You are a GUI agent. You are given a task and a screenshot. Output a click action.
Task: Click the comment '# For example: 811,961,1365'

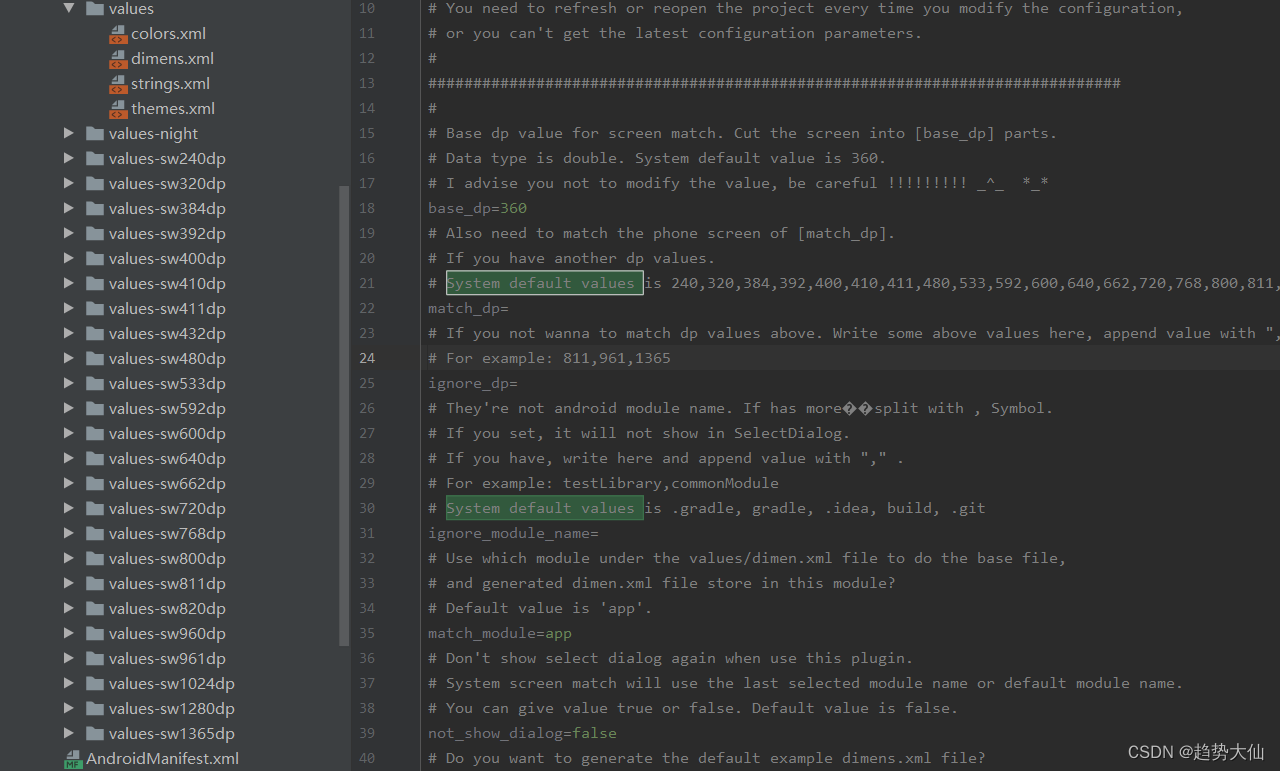(x=549, y=358)
